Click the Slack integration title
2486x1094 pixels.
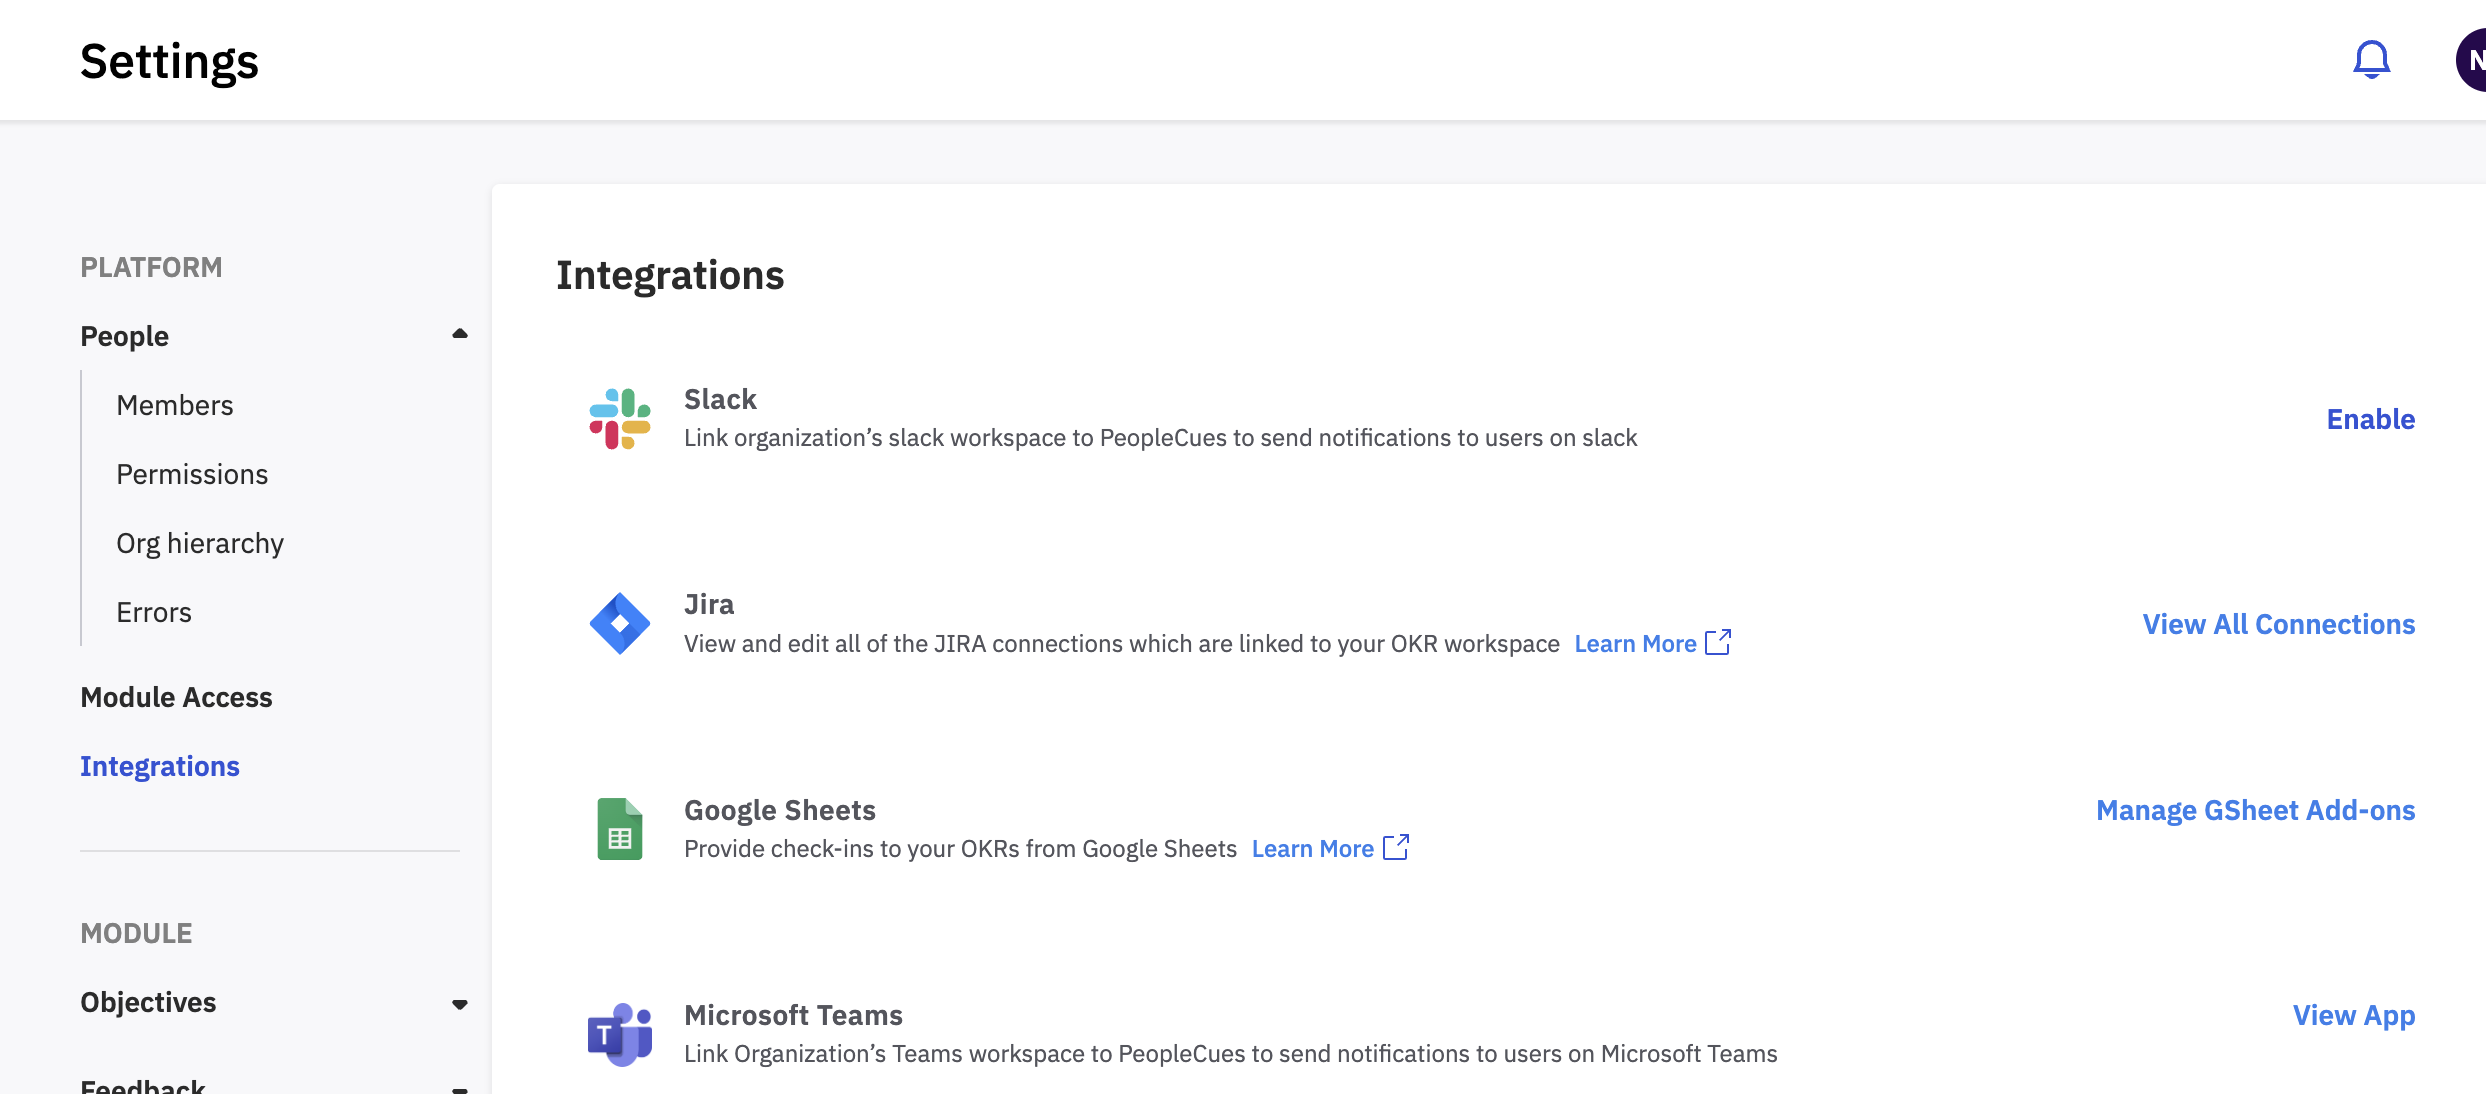[x=720, y=399]
